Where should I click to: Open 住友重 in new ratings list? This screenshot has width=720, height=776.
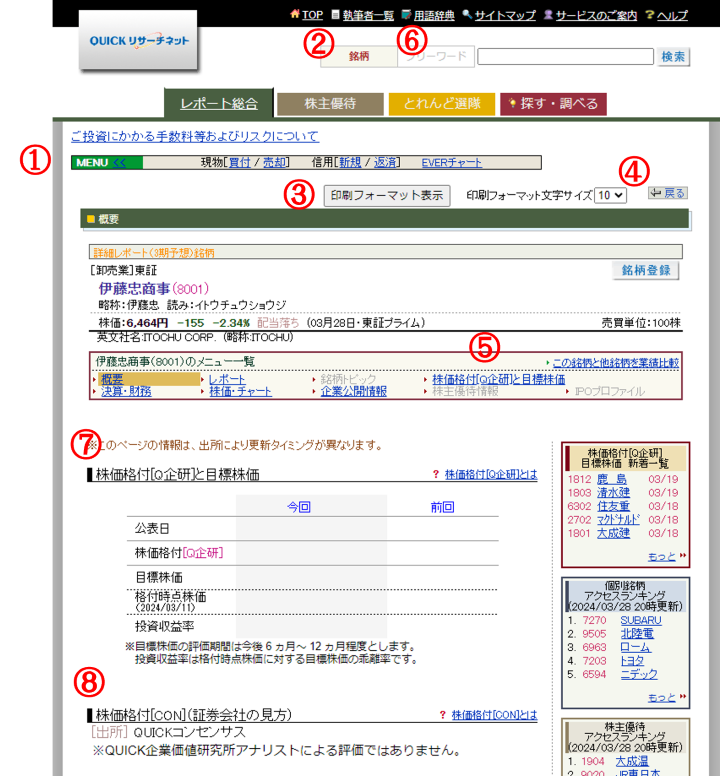click(613, 506)
